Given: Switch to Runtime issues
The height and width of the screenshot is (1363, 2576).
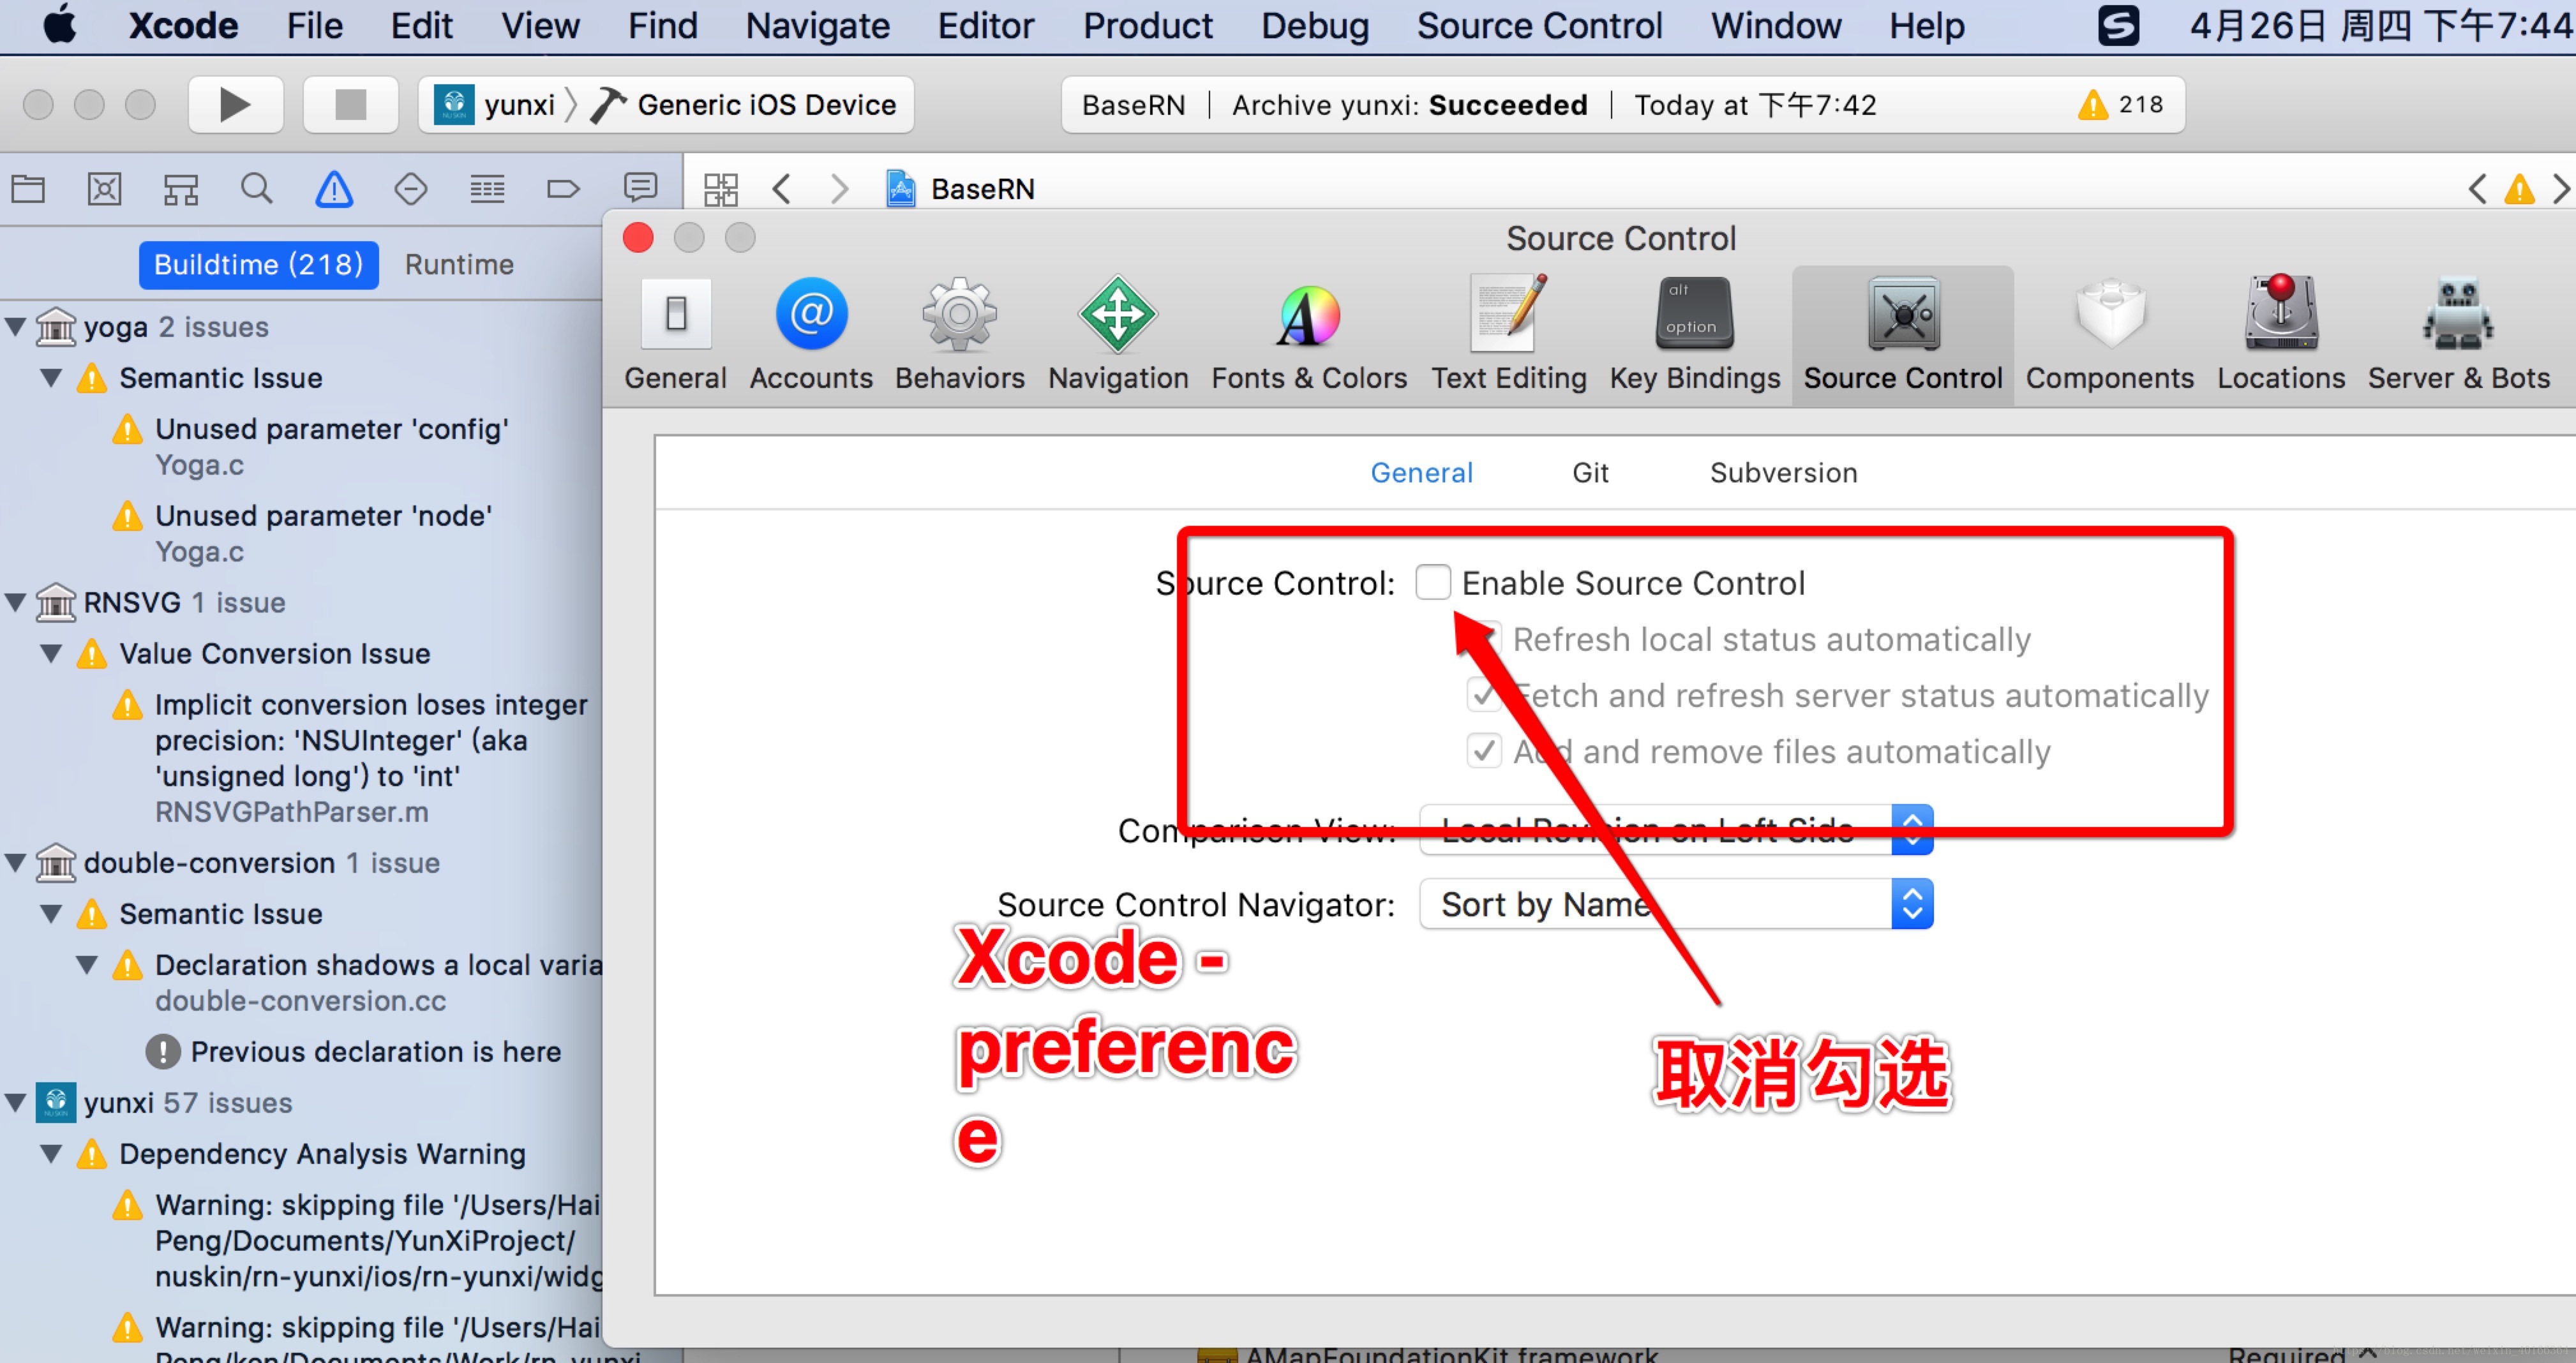Looking at the screenshot, I should [459, 264].
